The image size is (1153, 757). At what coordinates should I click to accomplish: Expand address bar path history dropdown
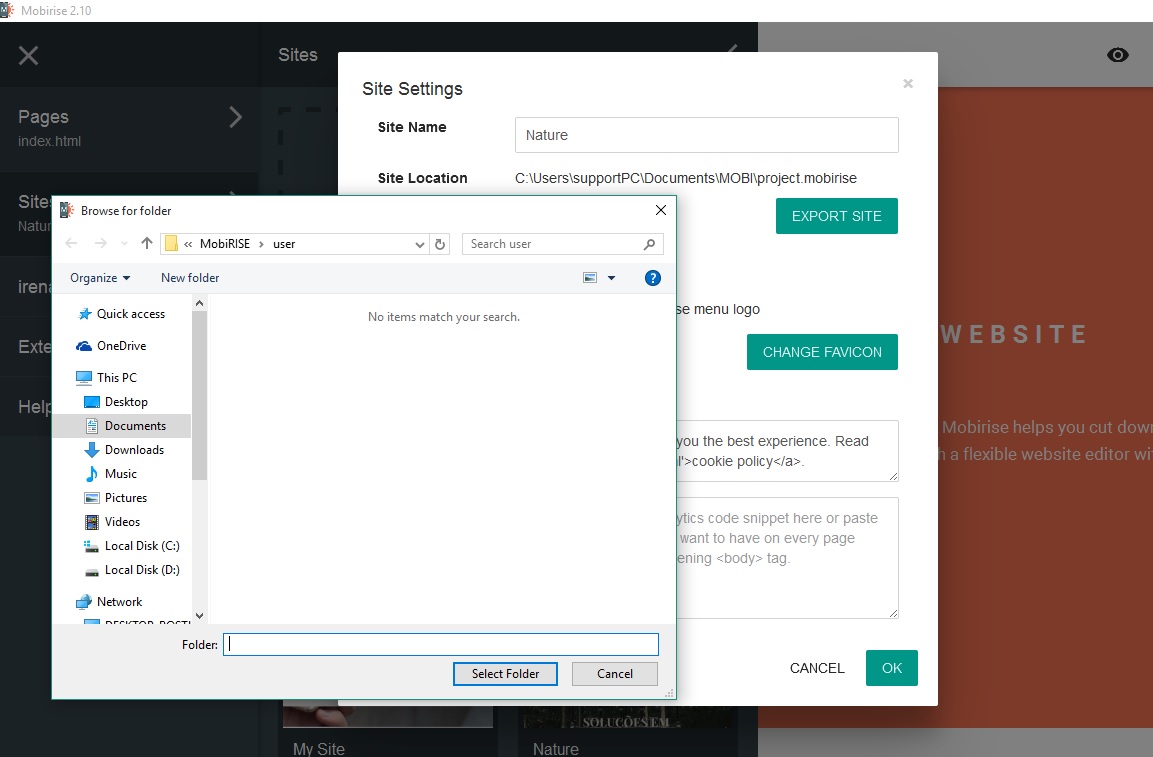tap(420, 244)
